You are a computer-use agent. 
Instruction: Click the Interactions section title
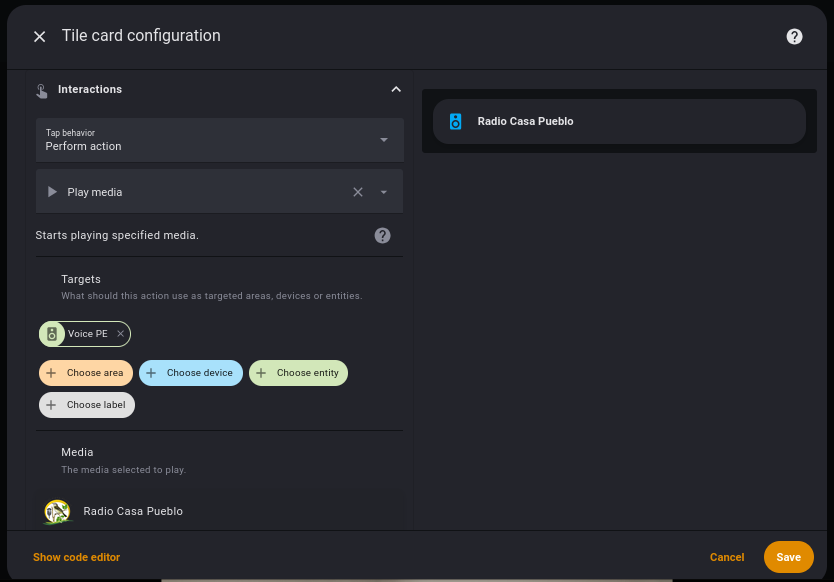(90, 89)
